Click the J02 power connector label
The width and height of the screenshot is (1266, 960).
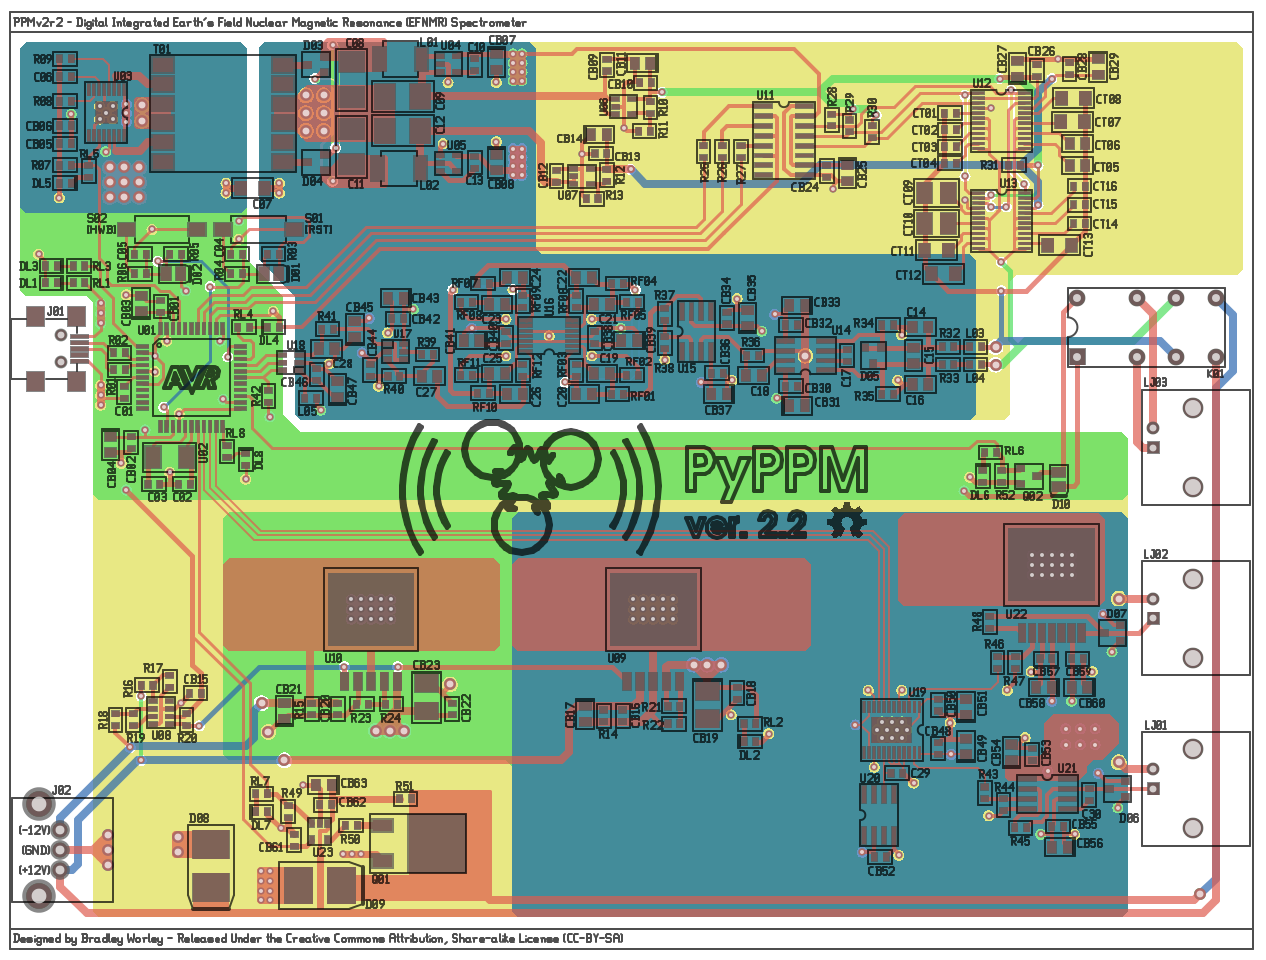62,790
